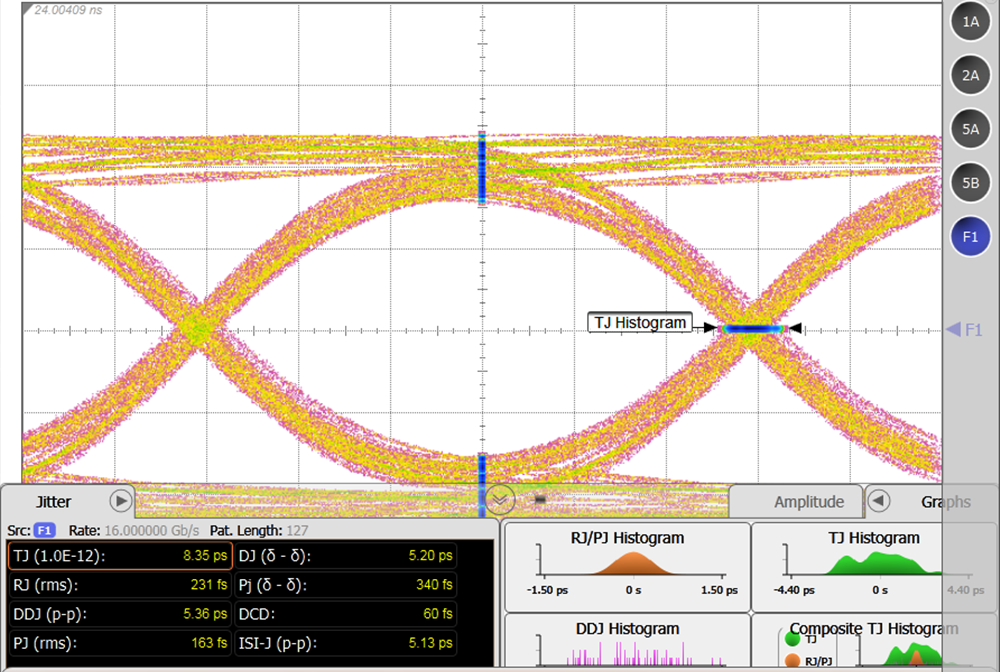Toggle channel 1A display
The image size is (1000, 672).
tap(970, 21)
